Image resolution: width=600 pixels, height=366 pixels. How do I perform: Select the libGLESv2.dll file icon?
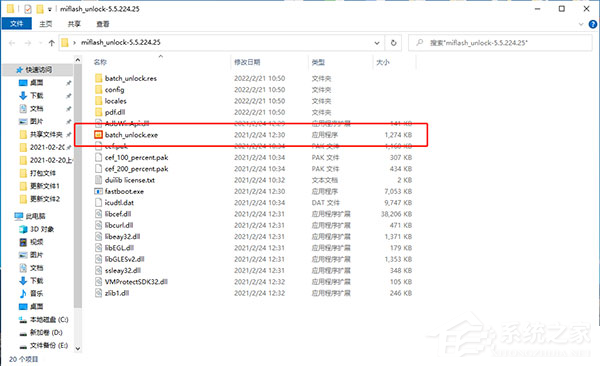point(99,259)
